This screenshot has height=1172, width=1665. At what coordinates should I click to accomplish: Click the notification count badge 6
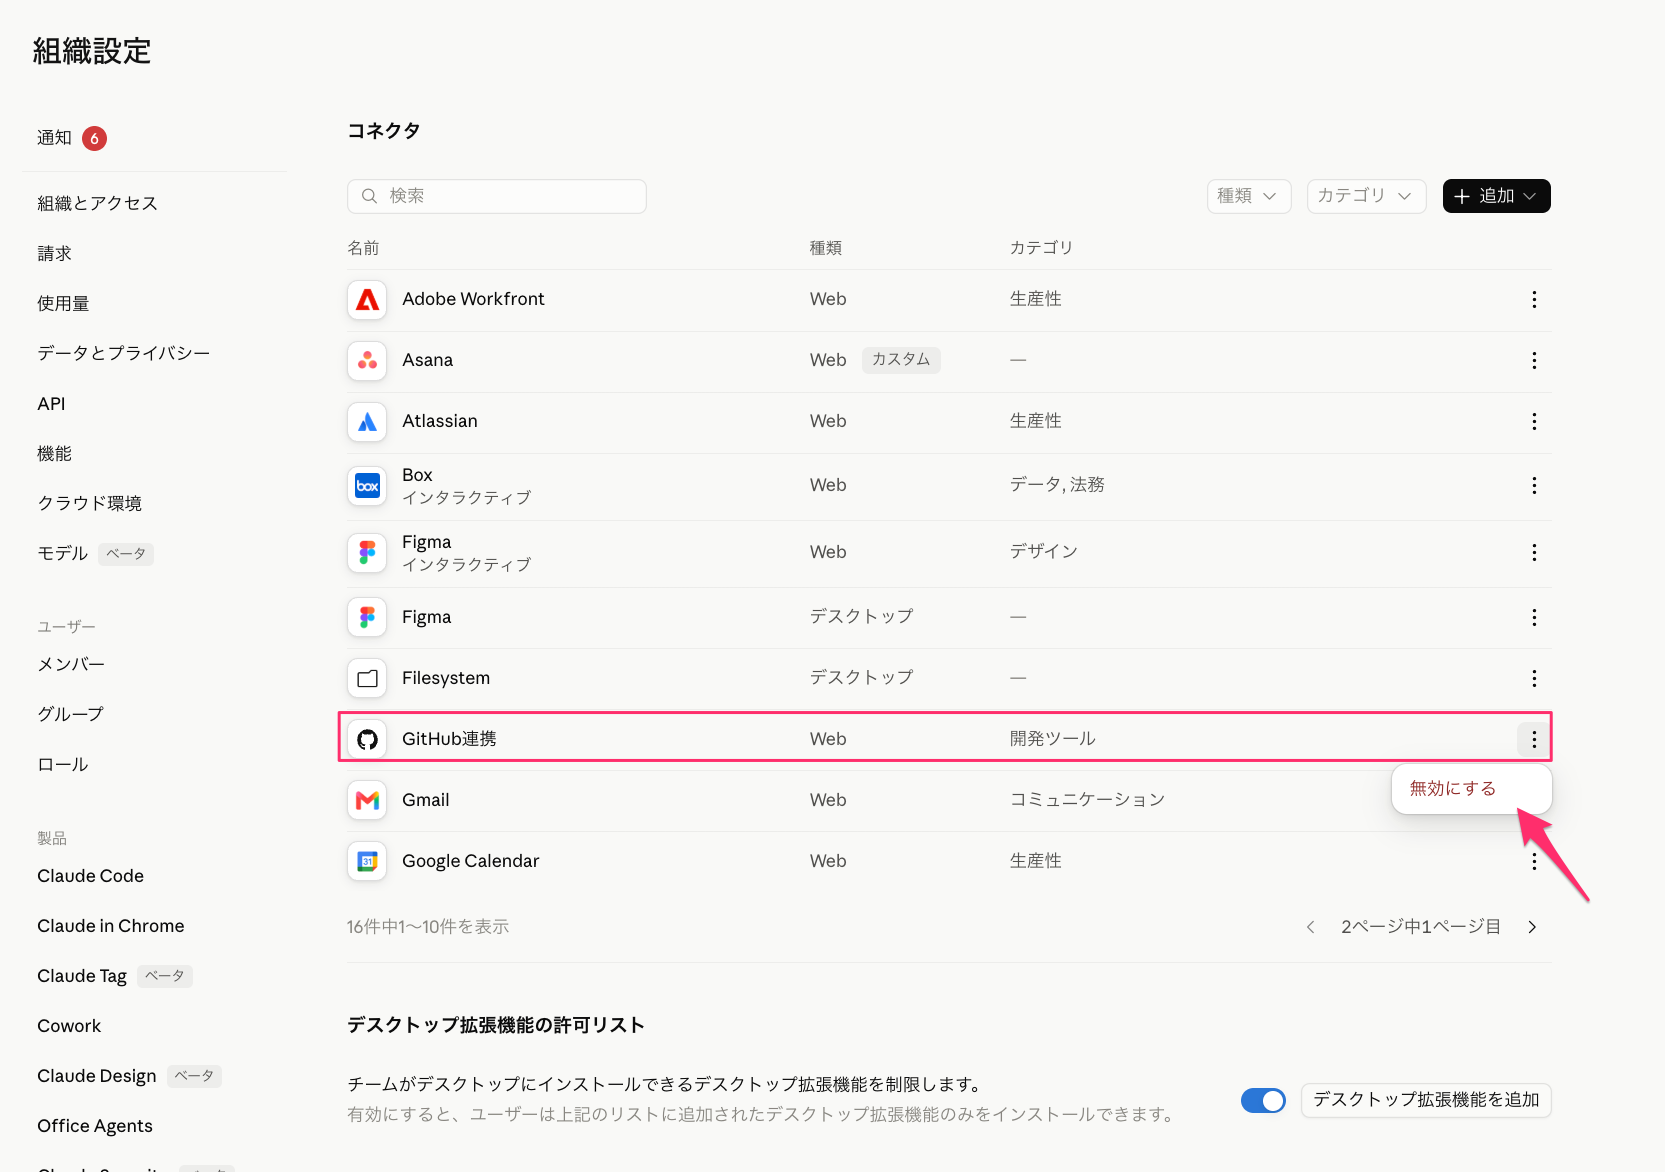coord(94,139)
